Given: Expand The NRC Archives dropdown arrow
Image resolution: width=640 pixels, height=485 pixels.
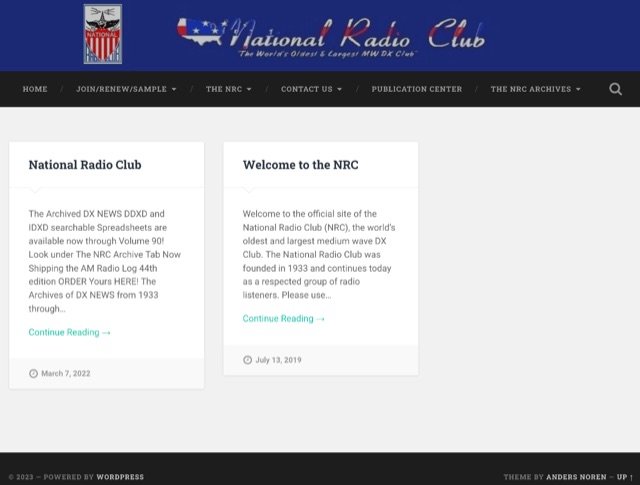Looking at the screenshot, I should coord(578,89).
